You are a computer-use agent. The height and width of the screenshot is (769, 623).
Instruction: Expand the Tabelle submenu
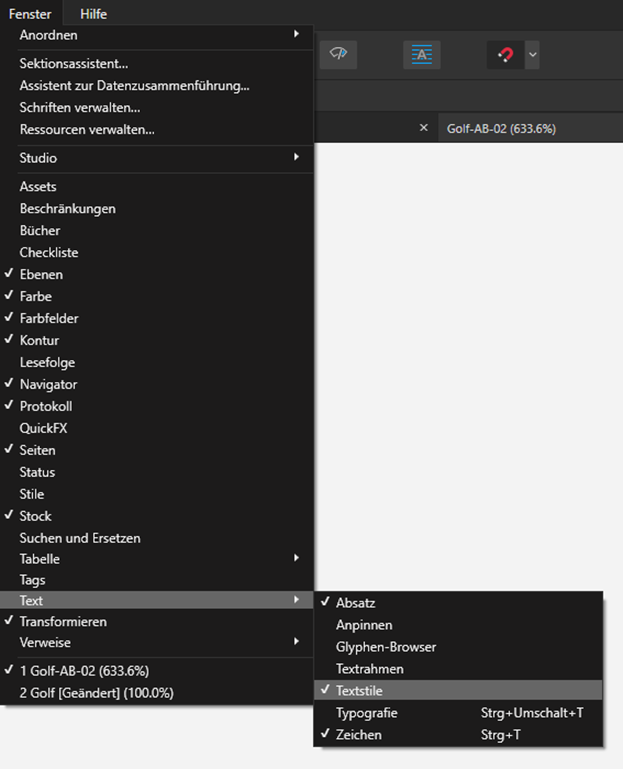pos(157,559)
